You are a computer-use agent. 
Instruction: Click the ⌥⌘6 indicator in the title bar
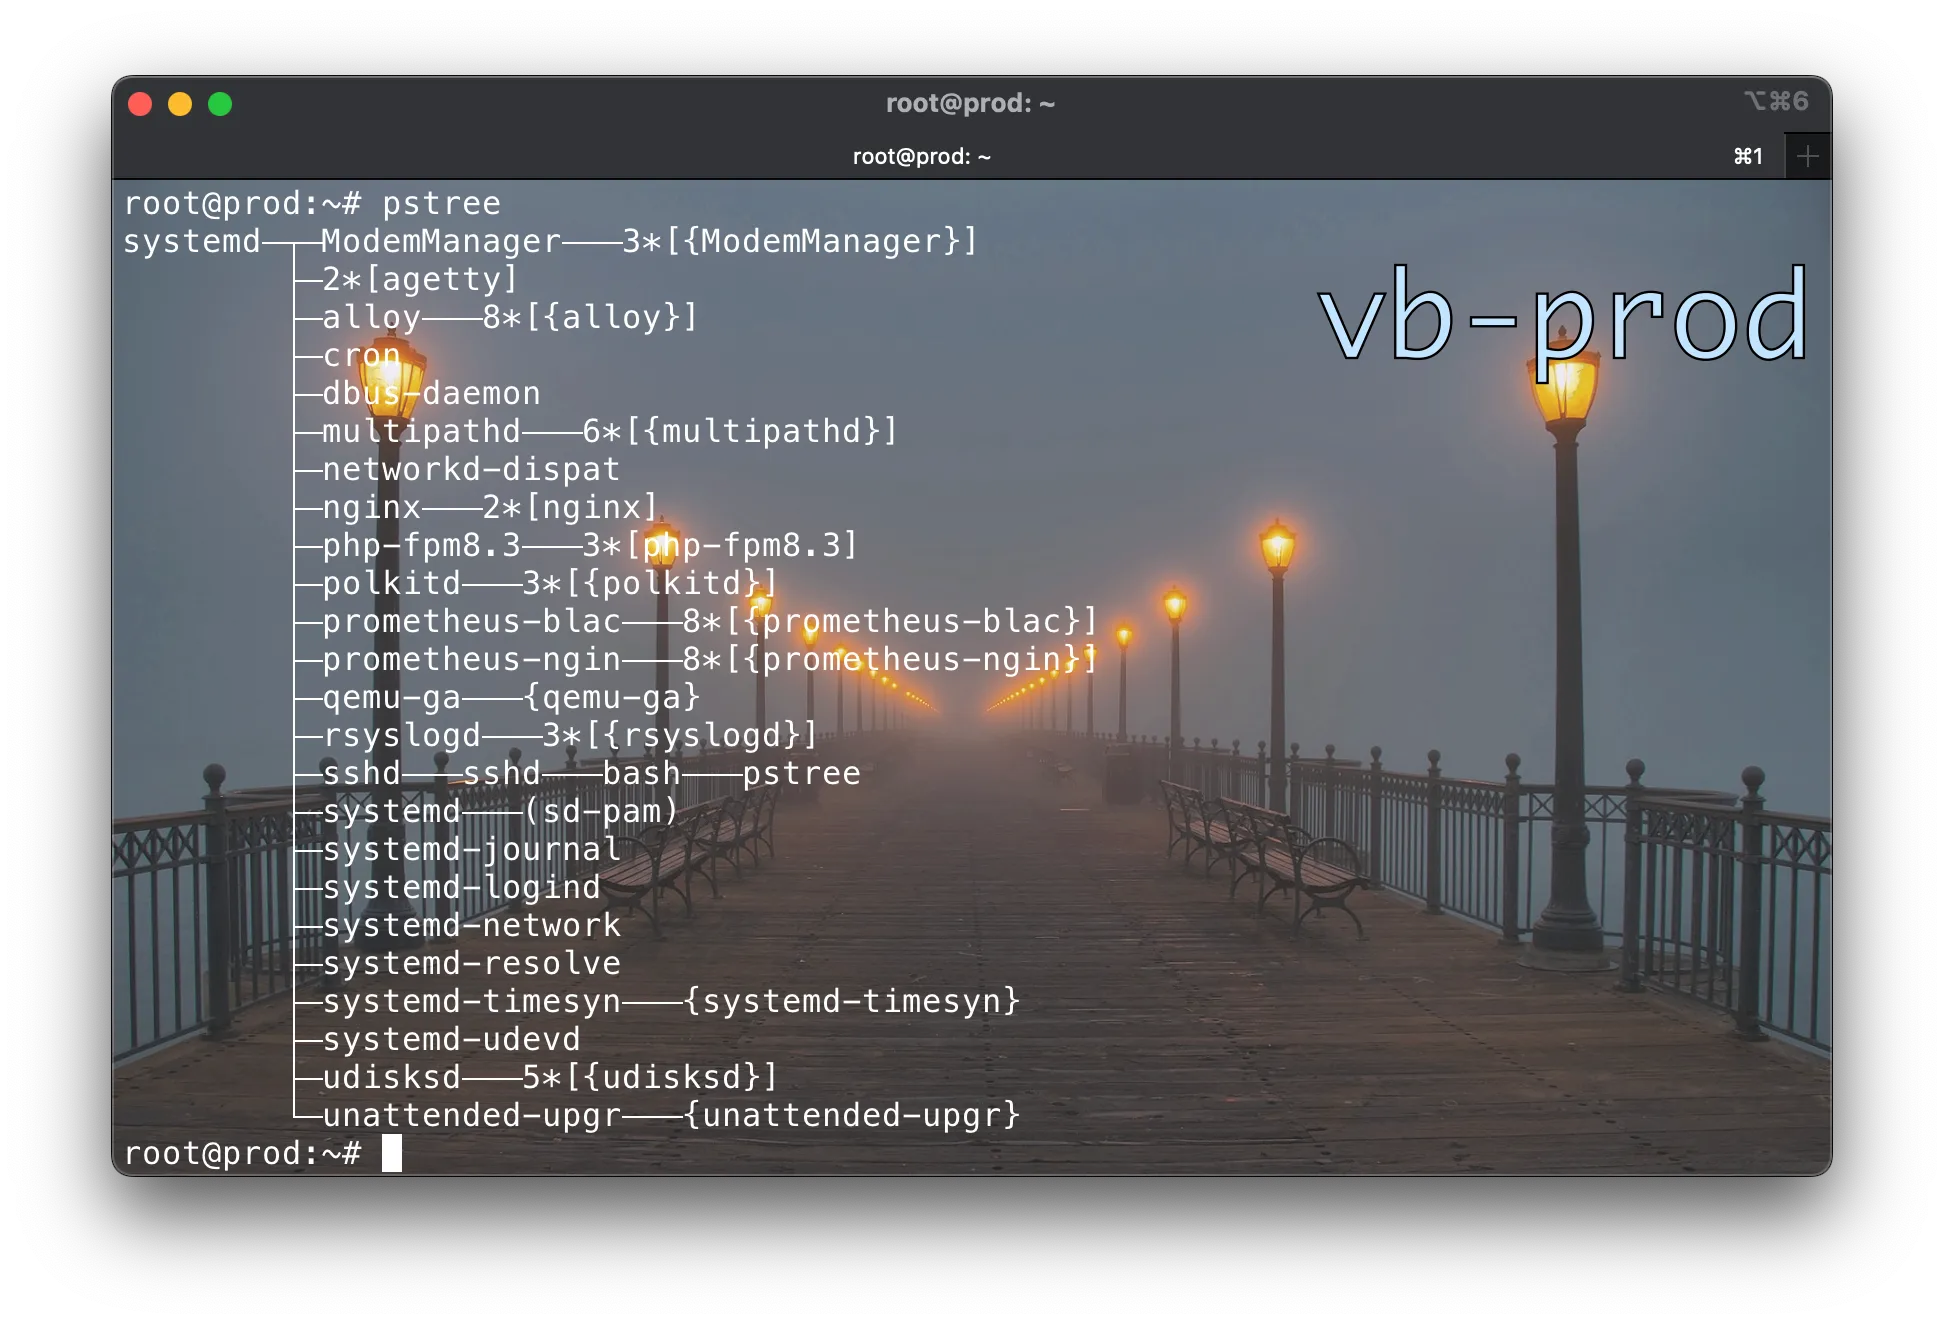point(1778,101)
